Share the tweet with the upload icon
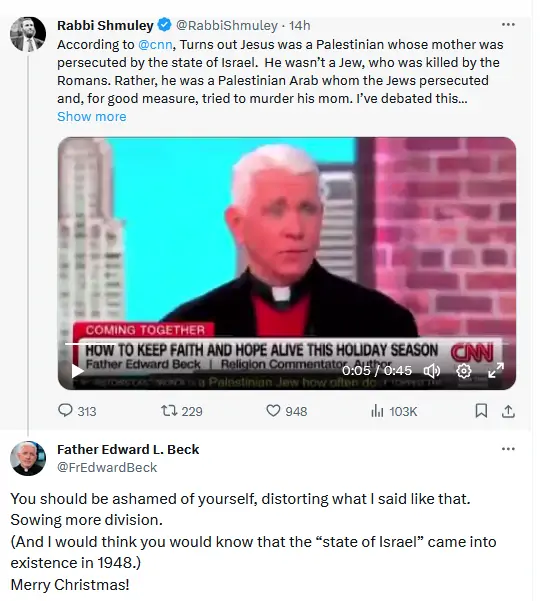 (508, 411)
